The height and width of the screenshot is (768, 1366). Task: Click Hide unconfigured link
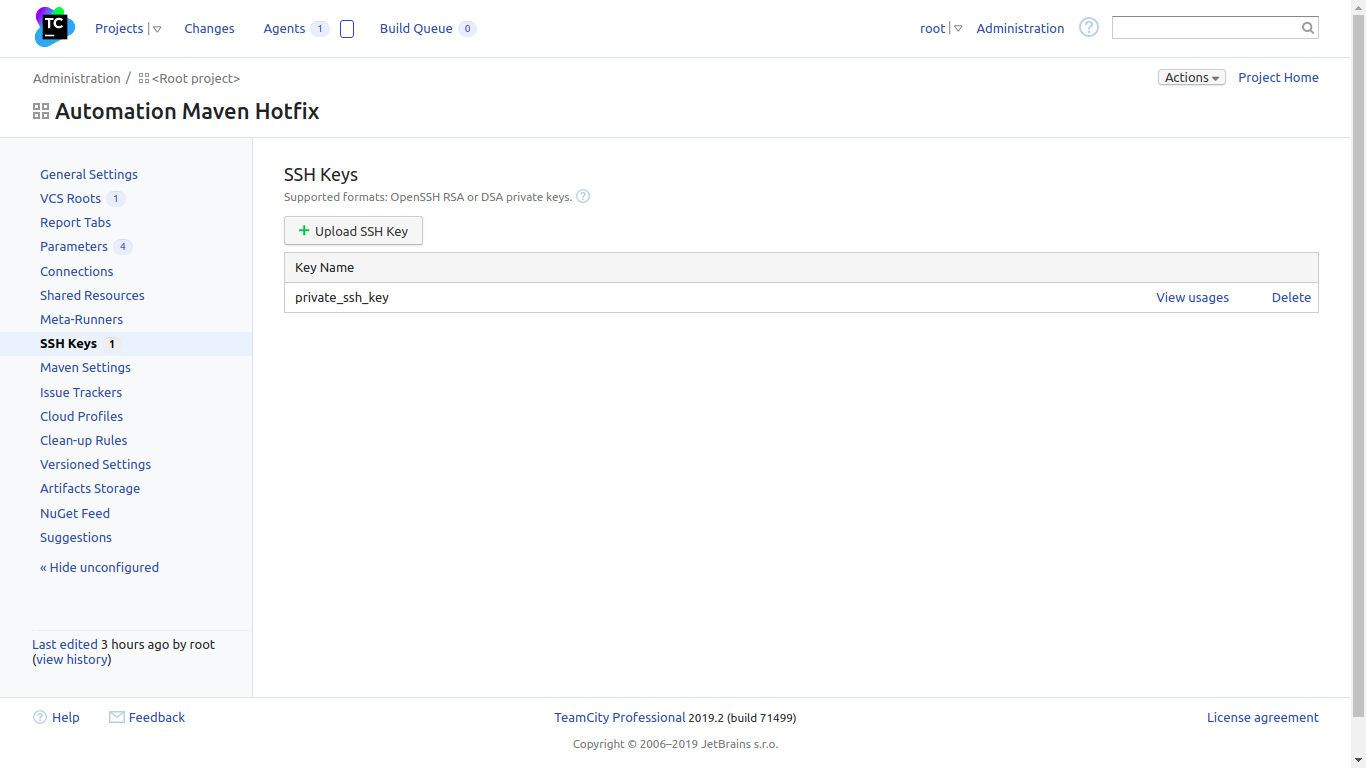(x=99, y=567)
